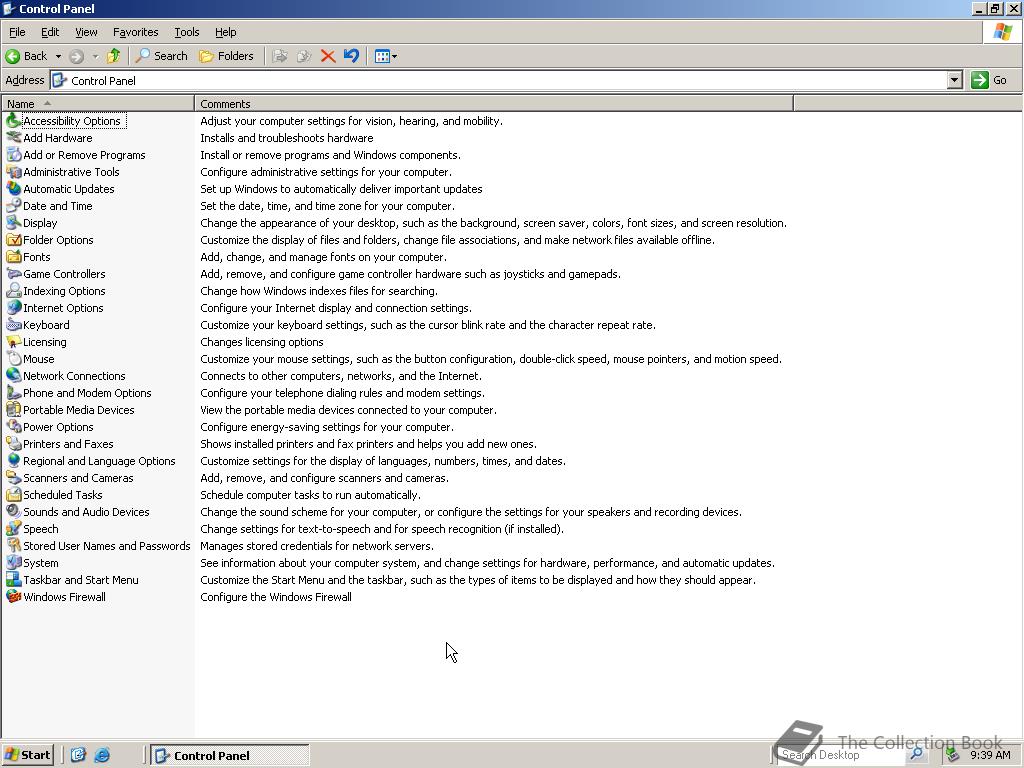
Task: Select Portable Media Devices icon
Action: pyautogui.click(x=14, y=409)
